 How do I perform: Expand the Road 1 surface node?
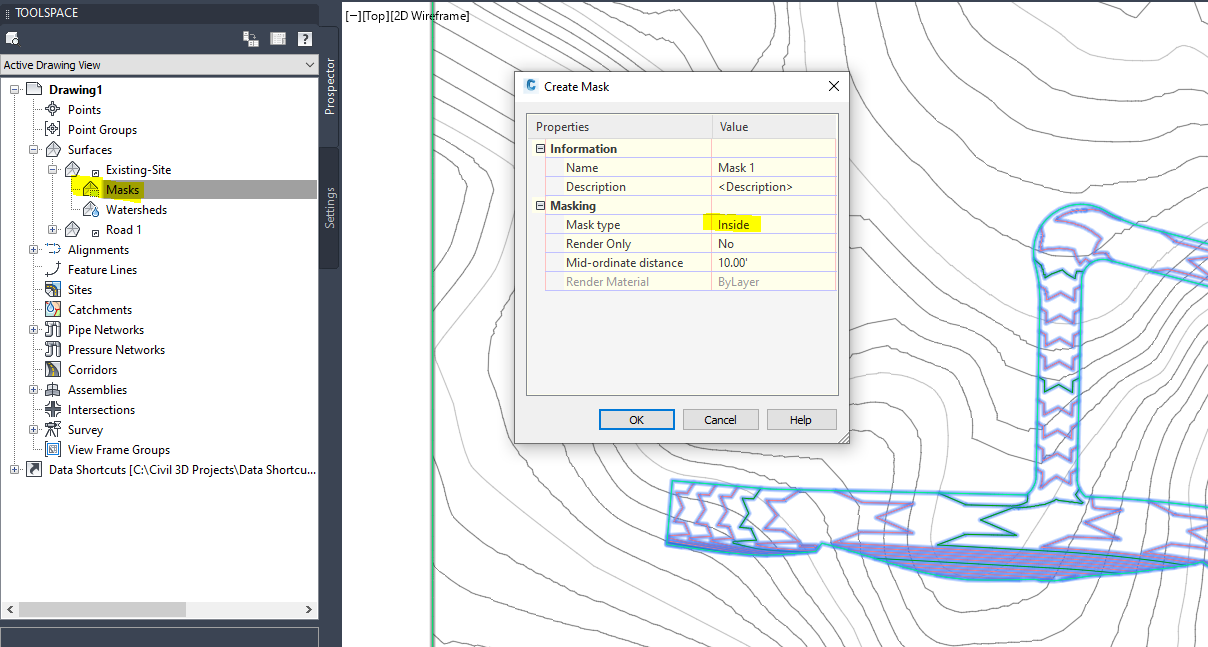click(50, 229)
